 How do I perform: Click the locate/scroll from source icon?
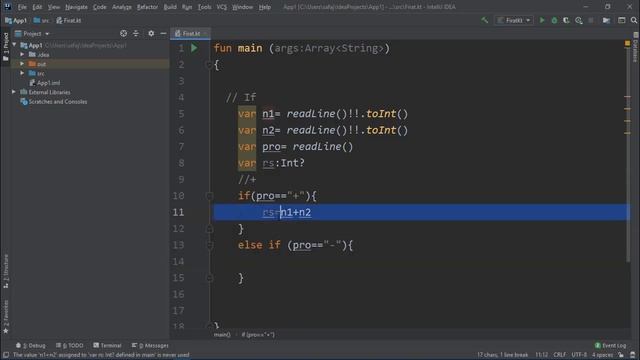[123, 33]
